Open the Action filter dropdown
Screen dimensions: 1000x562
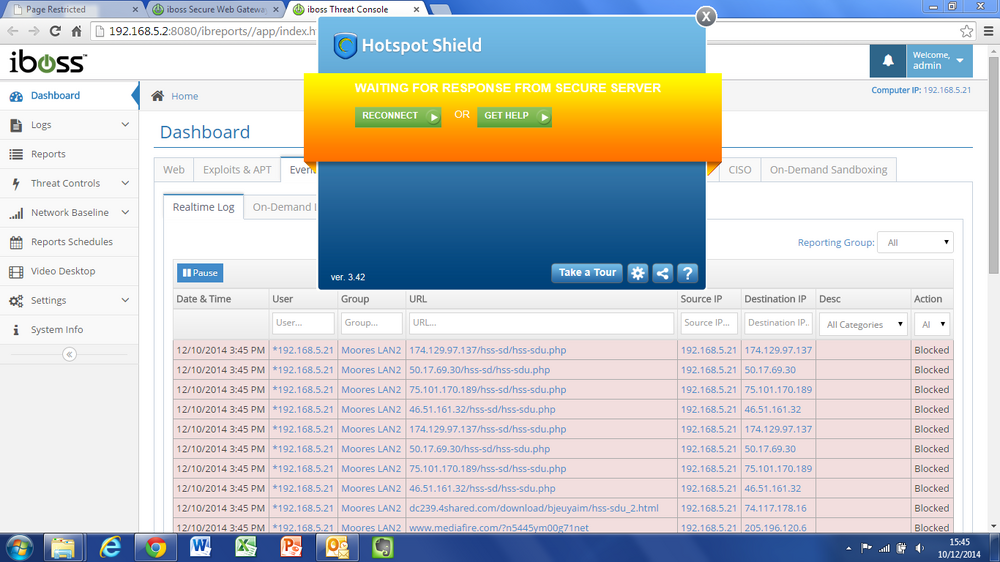point(932,324)
